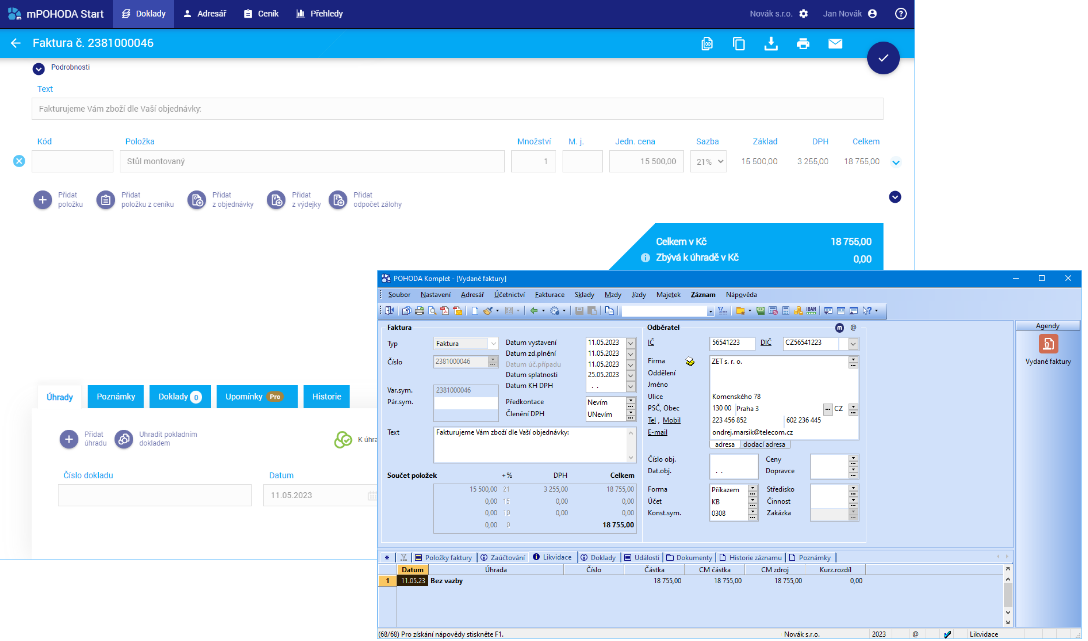Click the copy document icon in mPOHODA header

coord(738,44)
